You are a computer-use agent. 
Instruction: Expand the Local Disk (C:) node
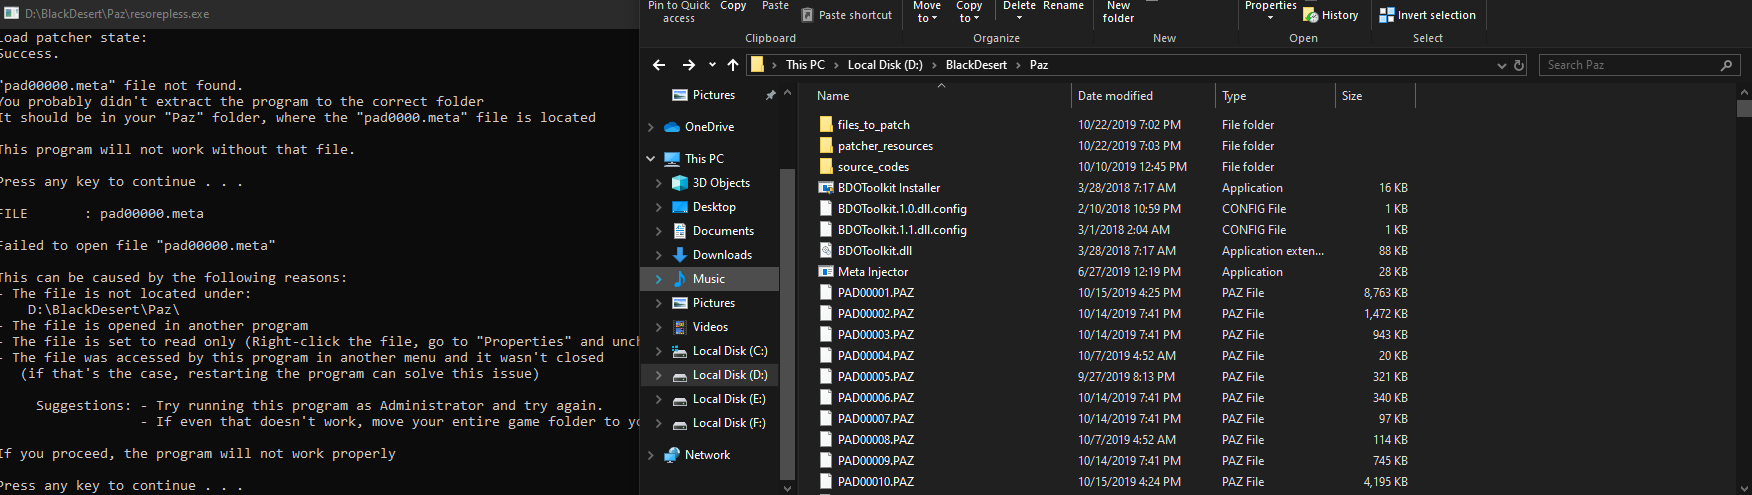[658, 351]
